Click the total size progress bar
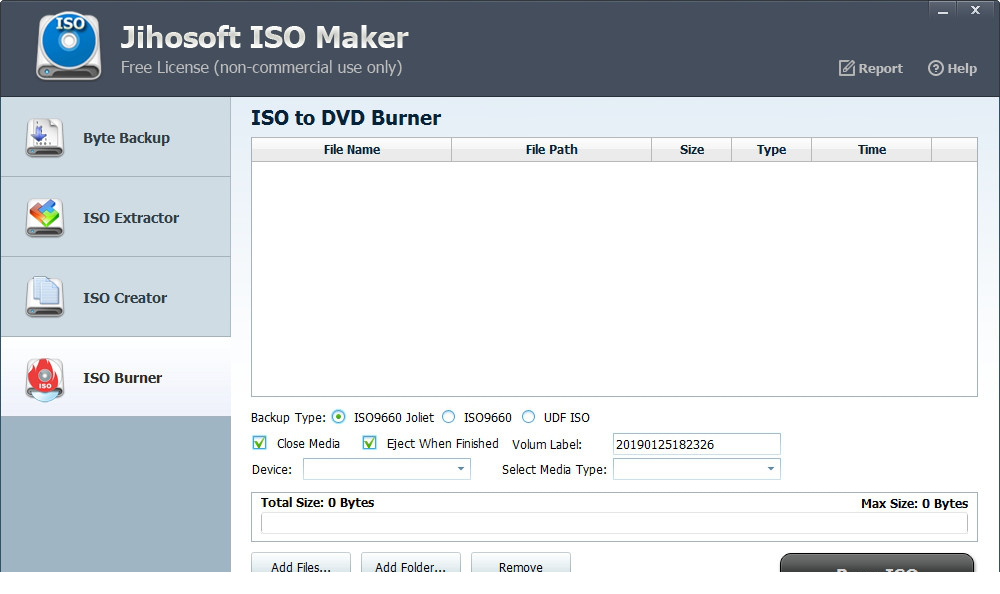 tap(614, 523)
